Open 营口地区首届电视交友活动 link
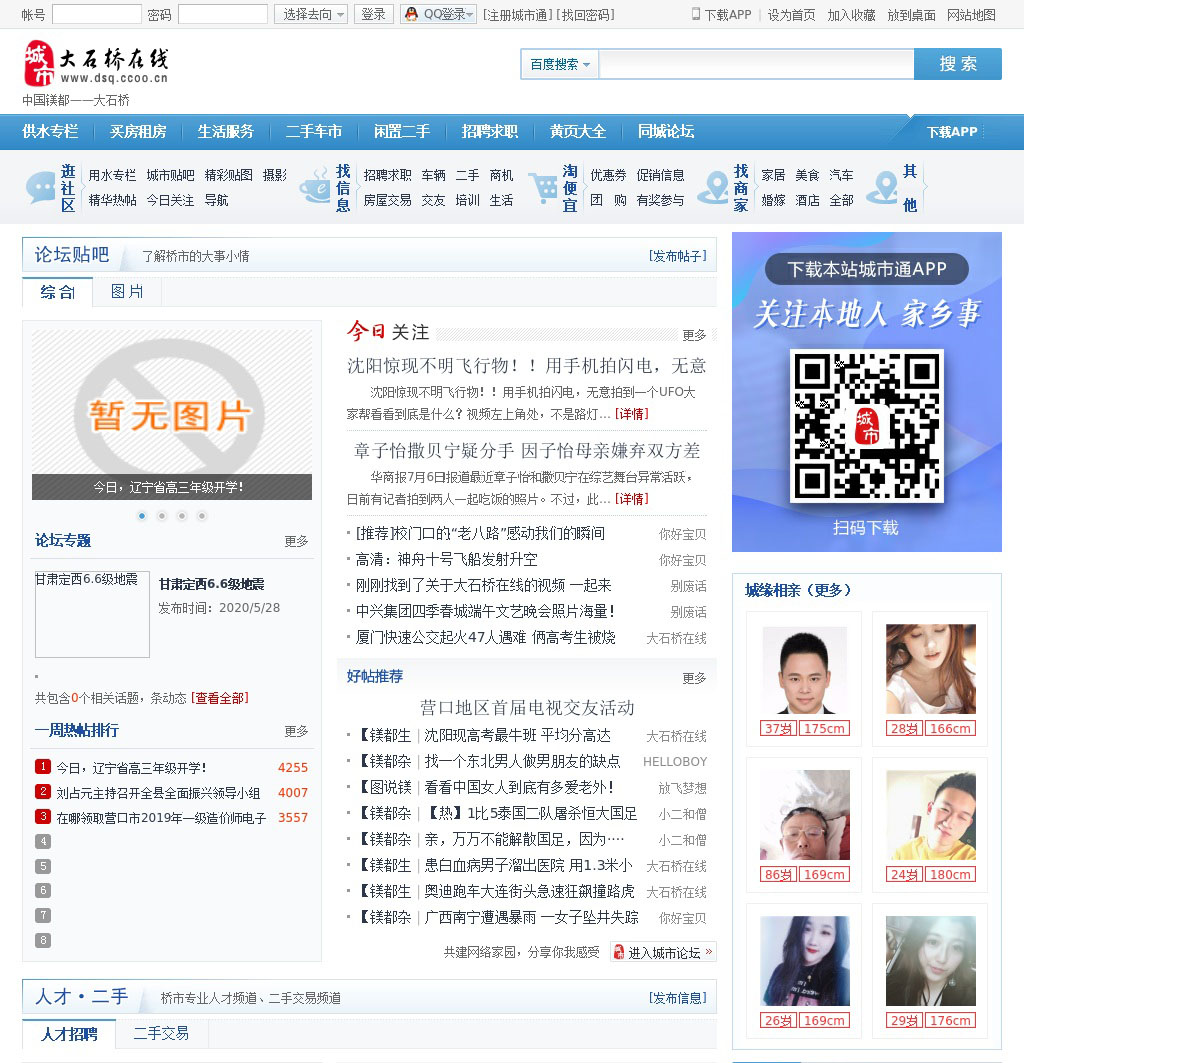The height and width of the screenshot is (1063, 1200). tap(527, 708)
